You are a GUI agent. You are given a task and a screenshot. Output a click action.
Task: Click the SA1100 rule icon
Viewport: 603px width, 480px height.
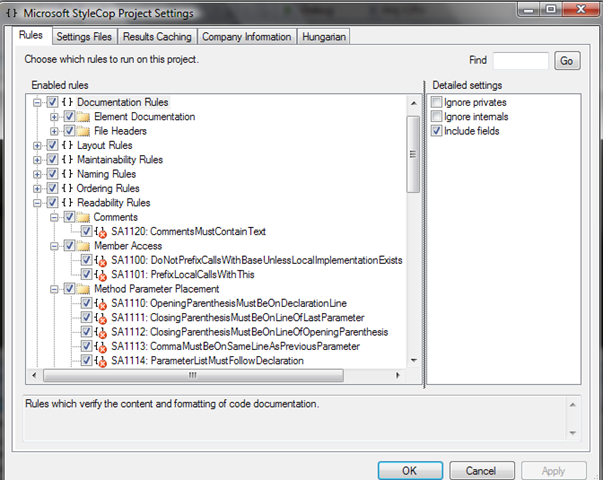click(101, 261)
